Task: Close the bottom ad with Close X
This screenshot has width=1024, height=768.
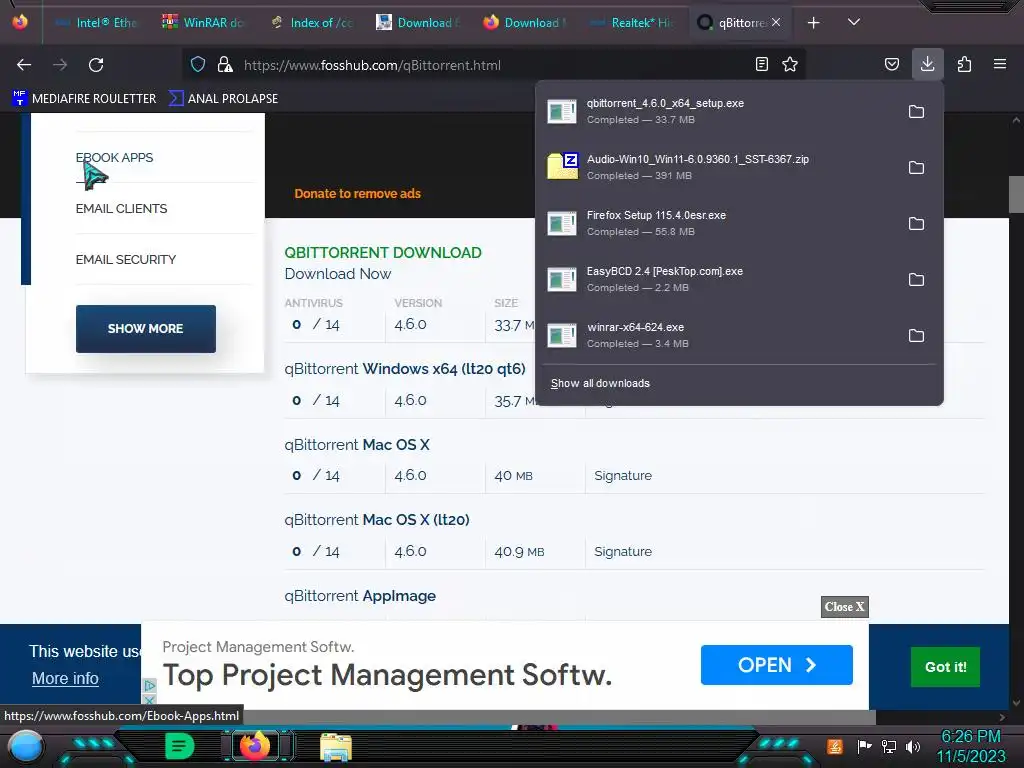Action: point(844,607)
